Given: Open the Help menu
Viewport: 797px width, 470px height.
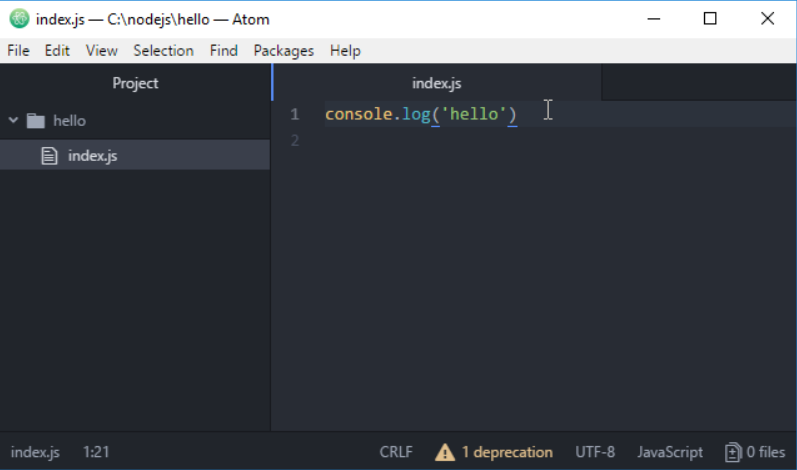Looking at the screenshot, I should [345, 50].
